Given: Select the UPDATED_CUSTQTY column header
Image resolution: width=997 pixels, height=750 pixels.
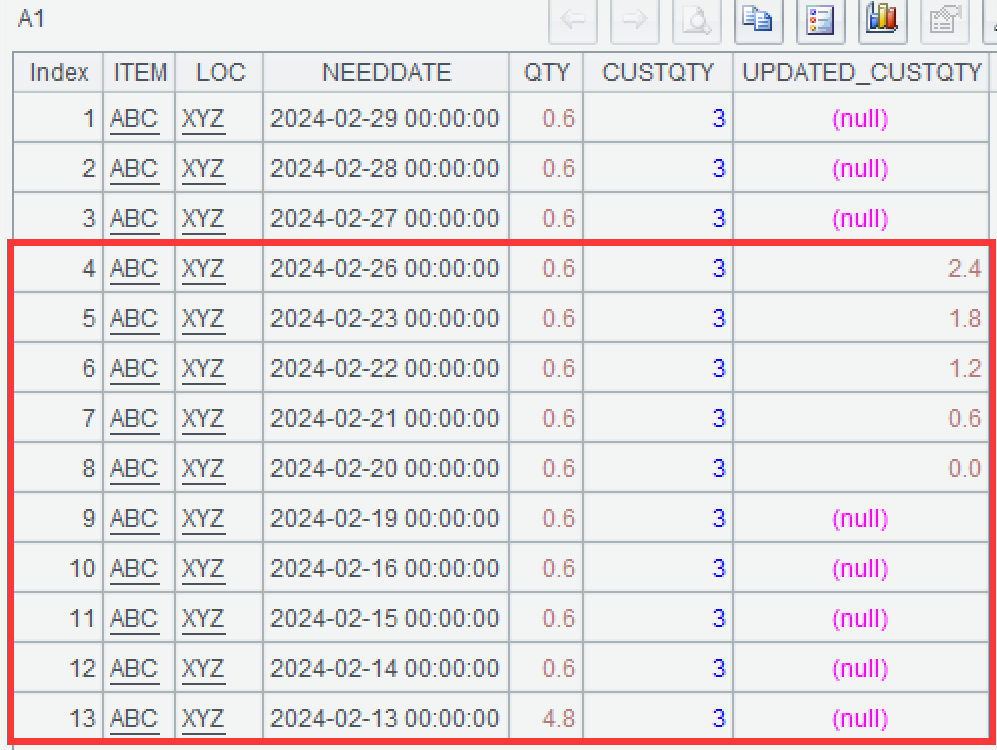Looking at the screenshot, I should coord(863,73).
